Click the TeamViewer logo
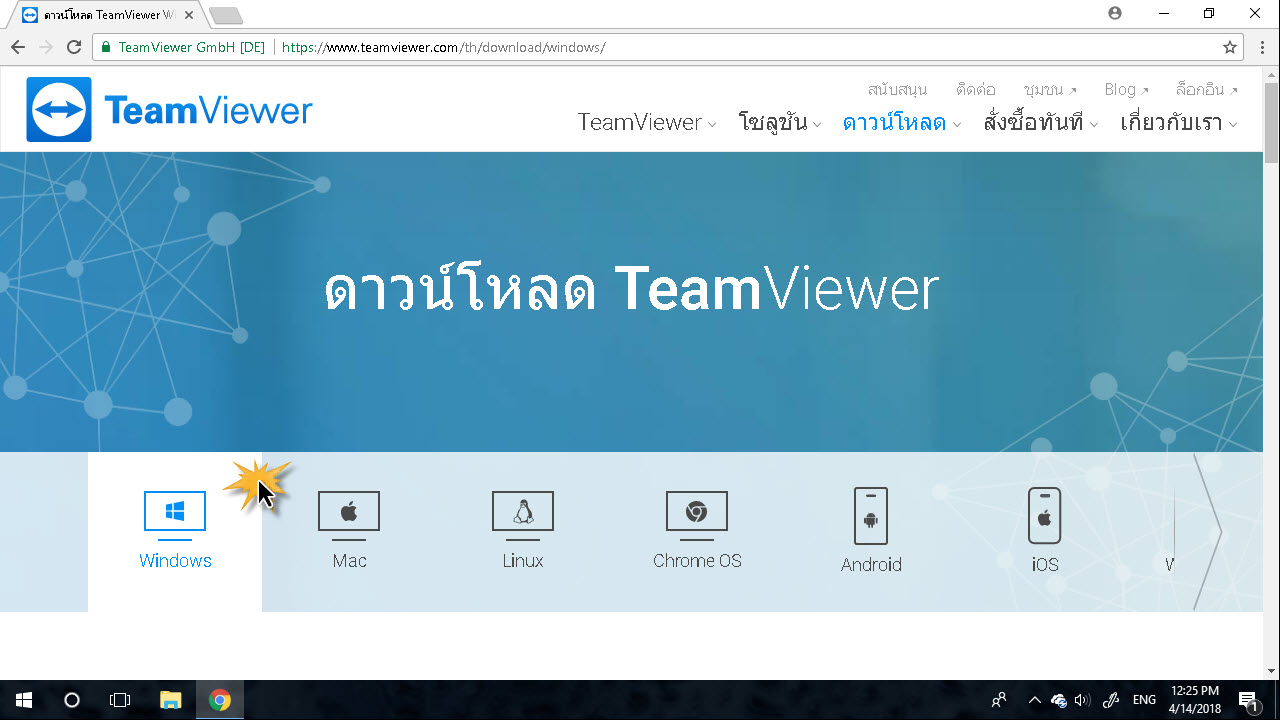Viewport: 1280px width, 720px height. pyautogui.click(x=170, y=110)
